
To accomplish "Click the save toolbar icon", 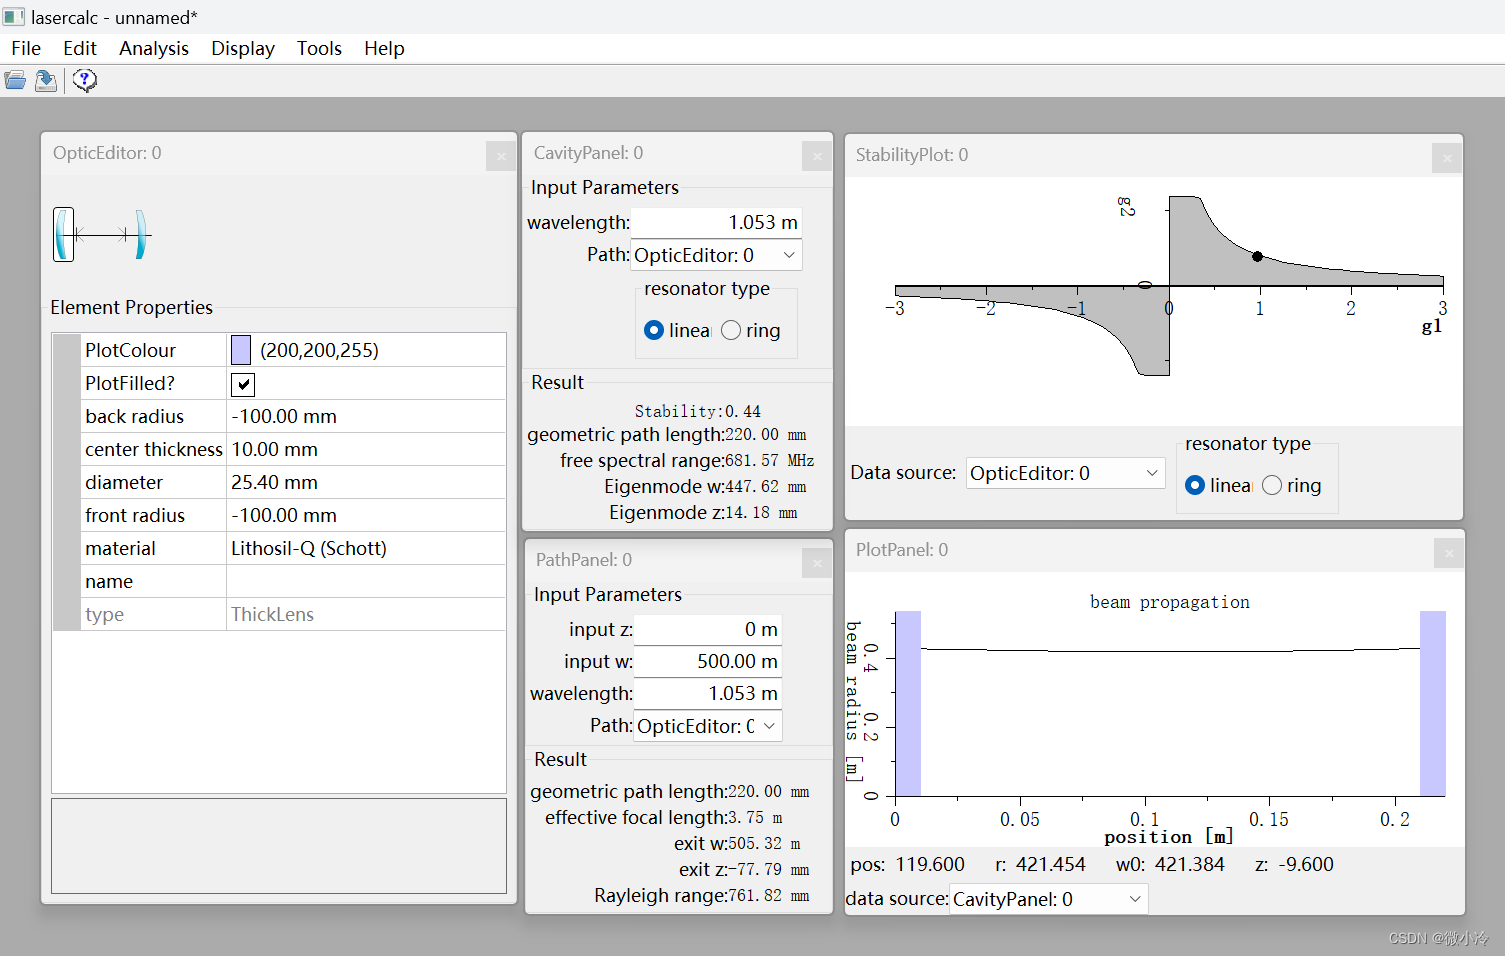I will pos(46,81).
